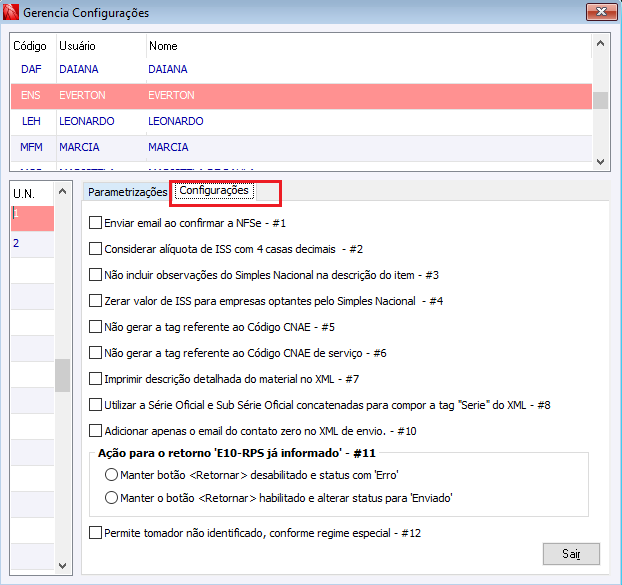Click U.N. list scroll down arrow
The height and width of the screenshot is (585, 622).
(x=63, y=566)
